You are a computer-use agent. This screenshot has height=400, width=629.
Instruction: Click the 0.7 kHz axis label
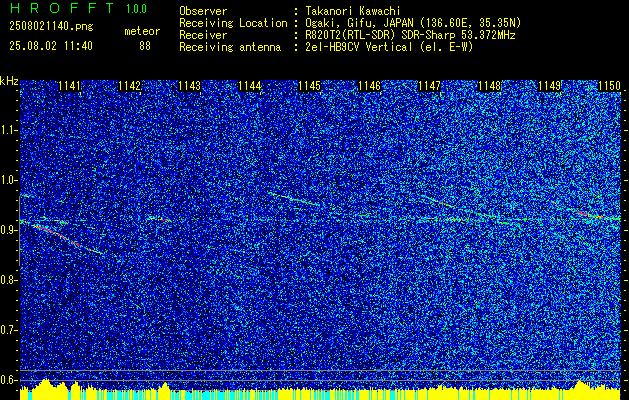7,330
